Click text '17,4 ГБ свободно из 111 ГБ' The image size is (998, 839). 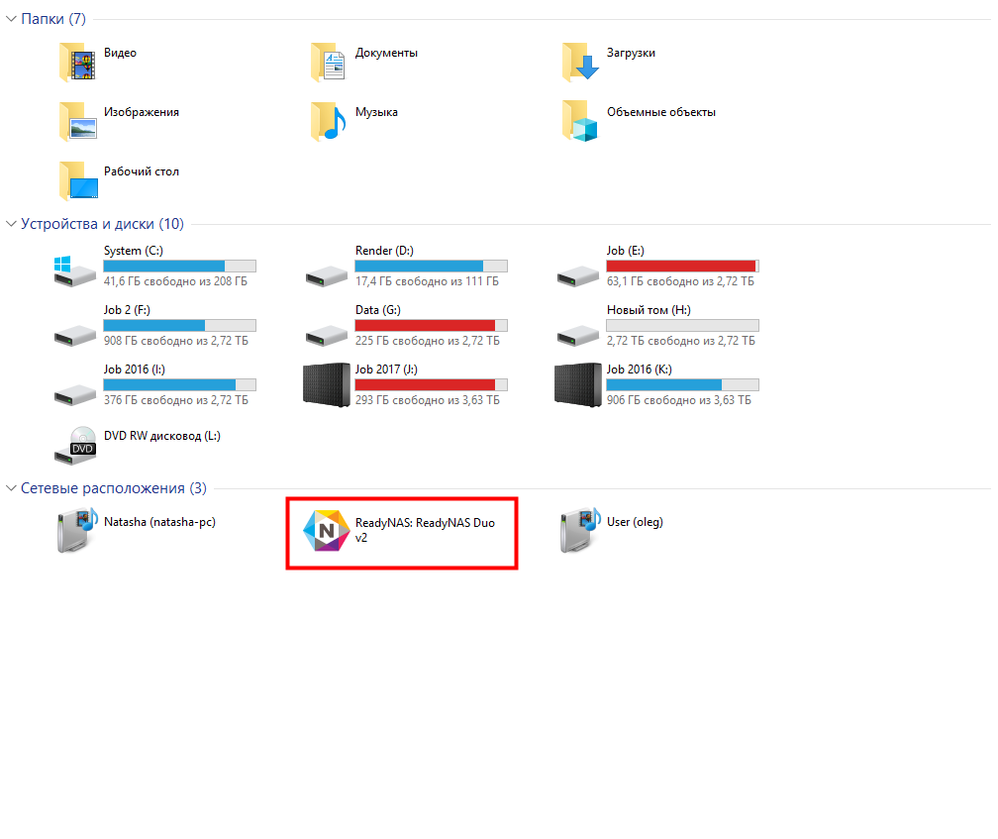click(427, 281)
